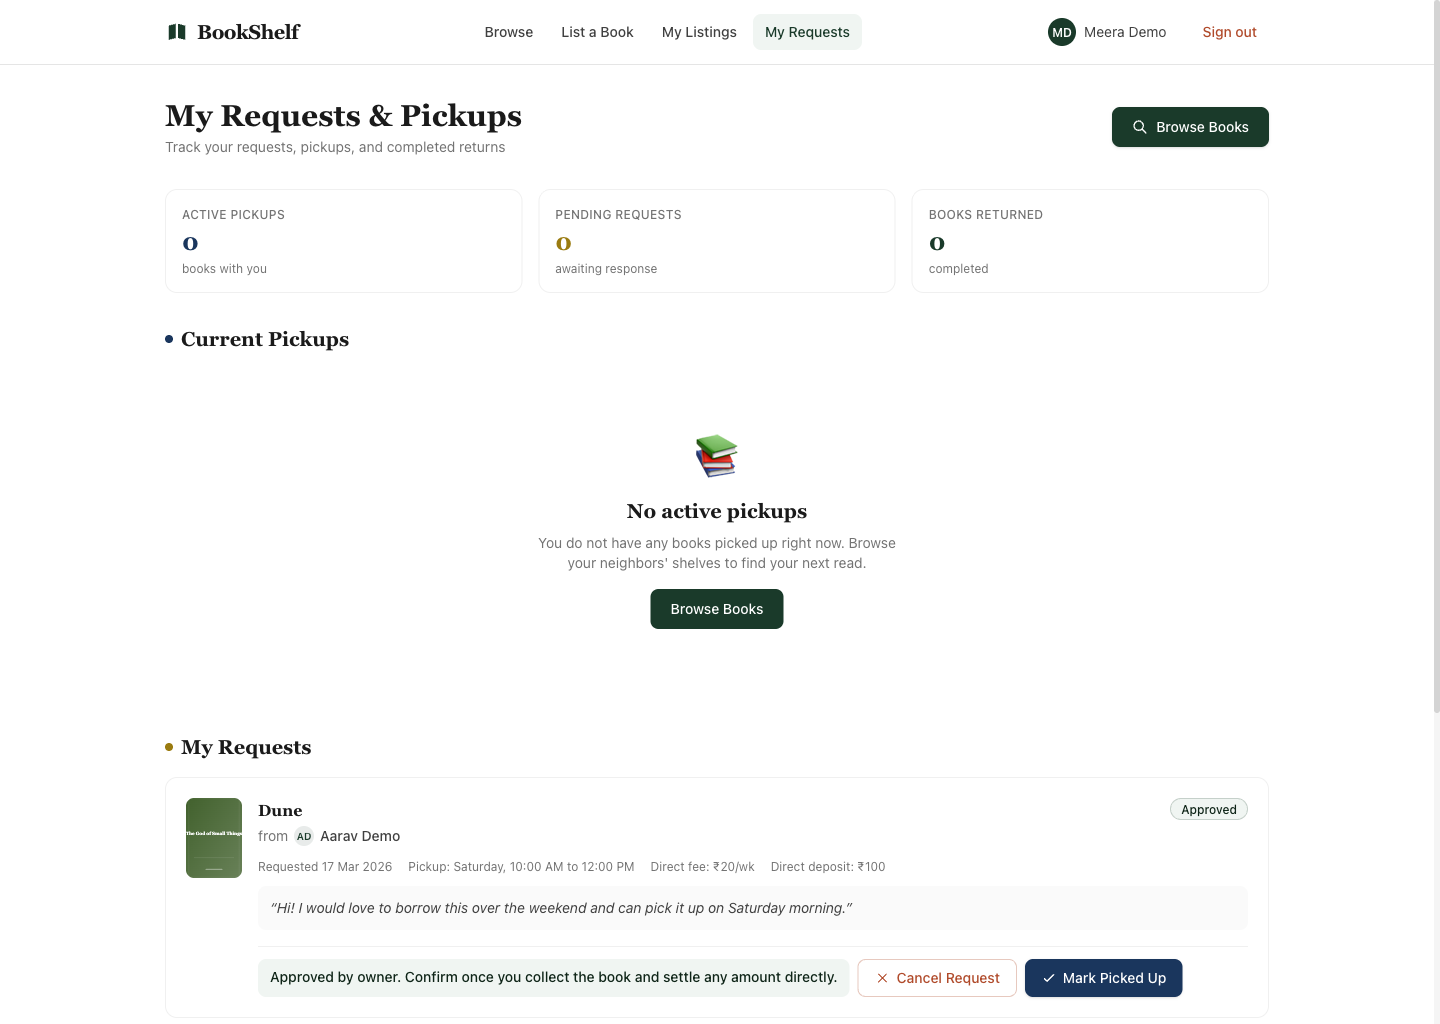Click the Sign out link

coord(1229,32)
